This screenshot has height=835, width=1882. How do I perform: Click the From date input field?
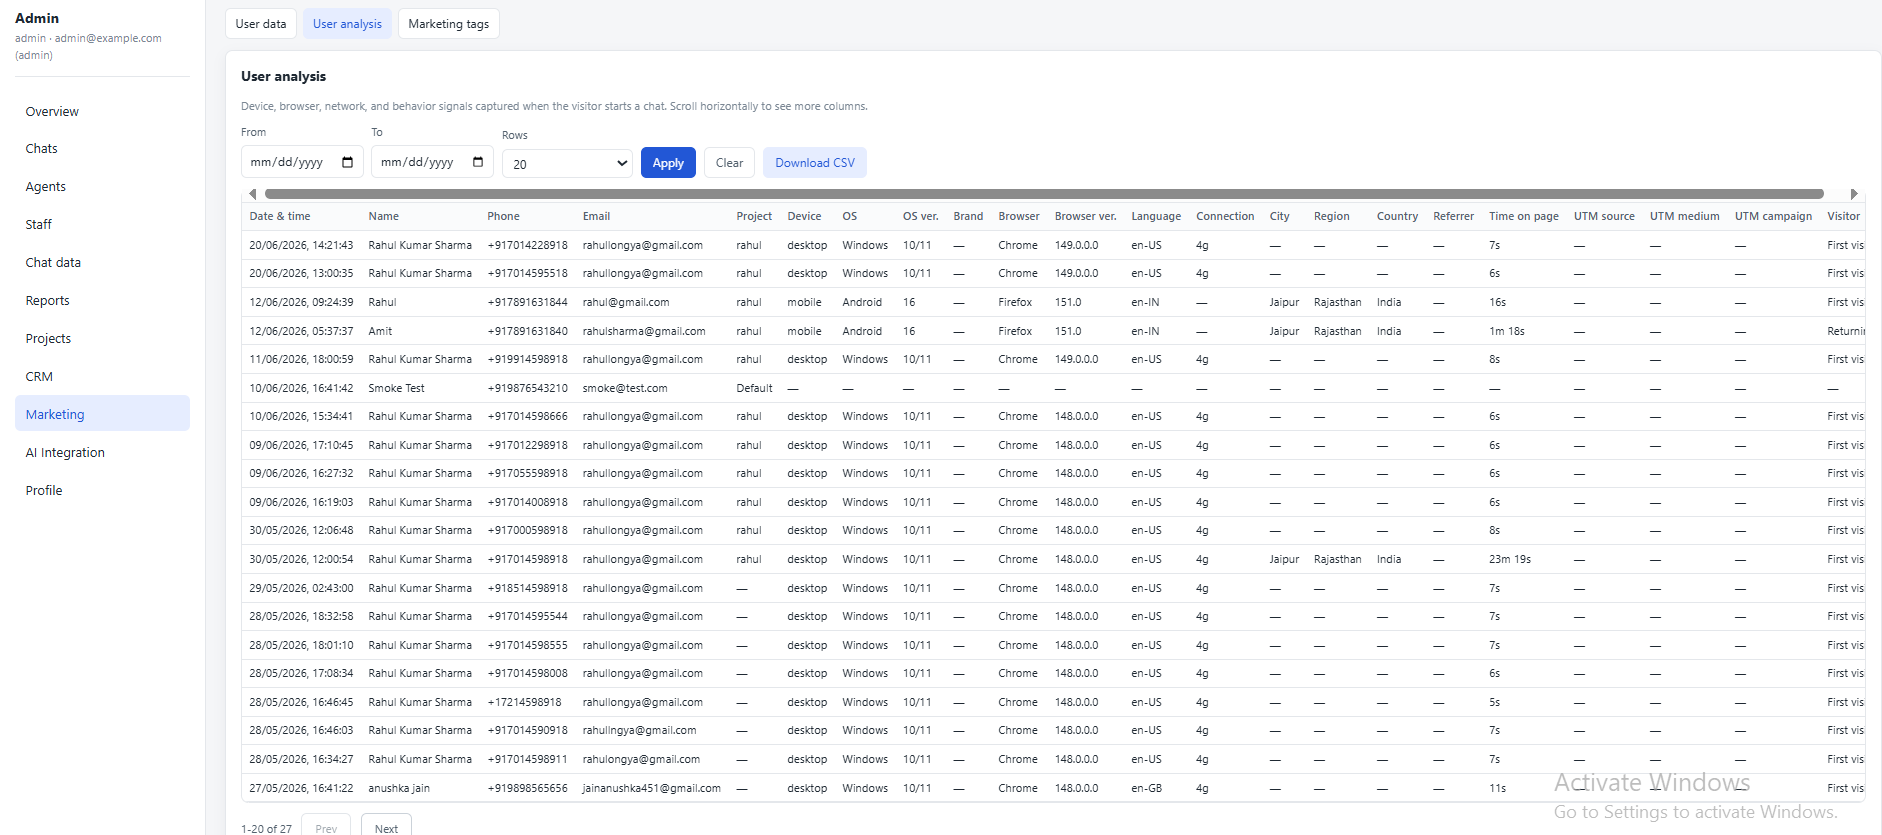click(x=302, y=162)
